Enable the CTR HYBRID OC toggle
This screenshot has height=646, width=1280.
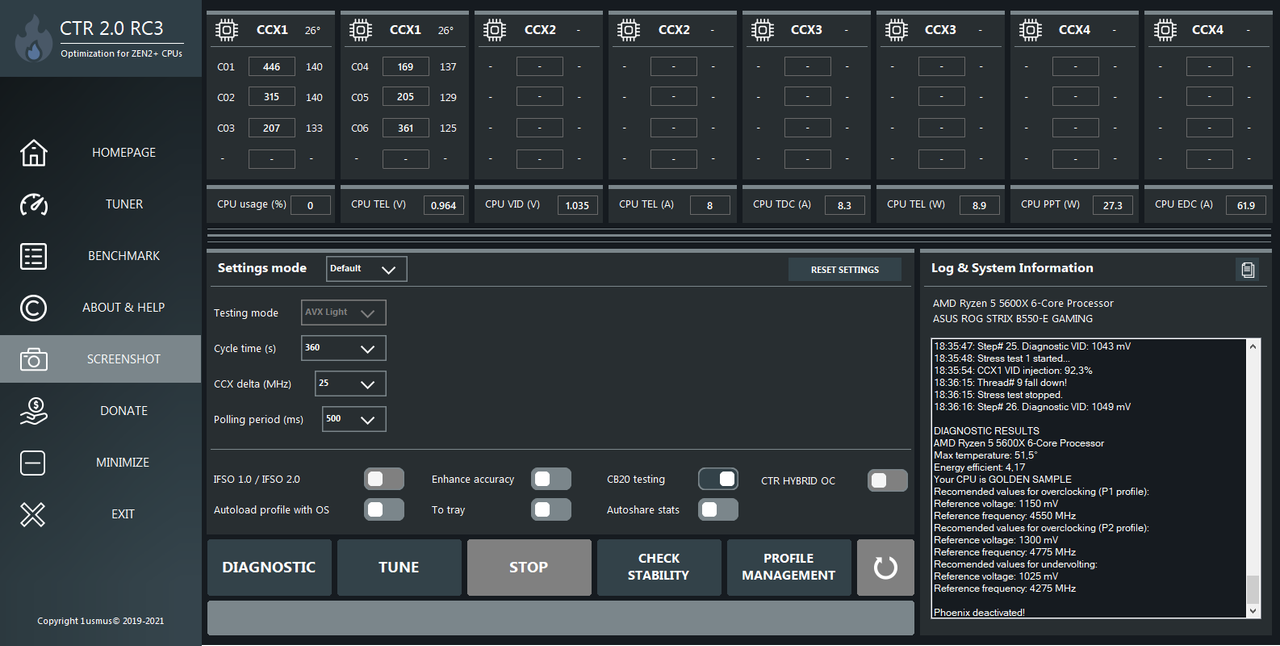point(888,480)
